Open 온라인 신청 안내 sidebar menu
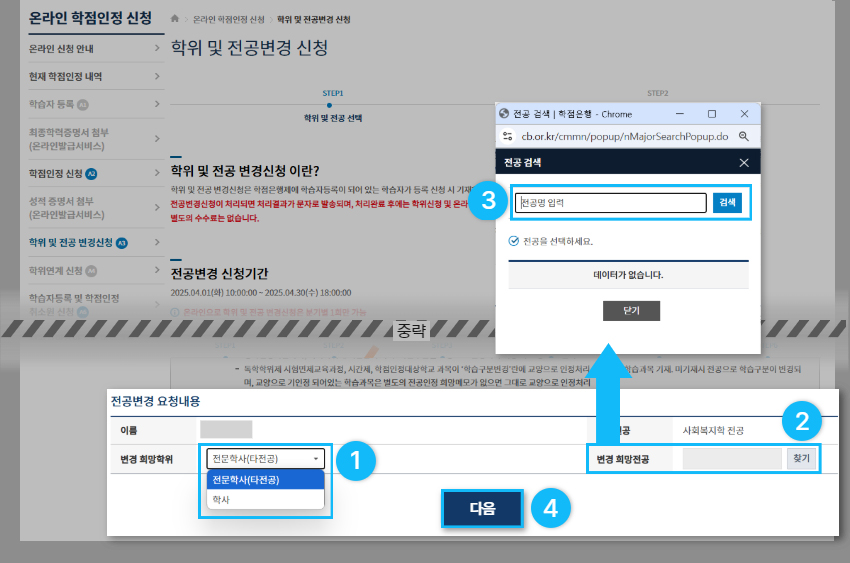850x563 pixels. 95,49
